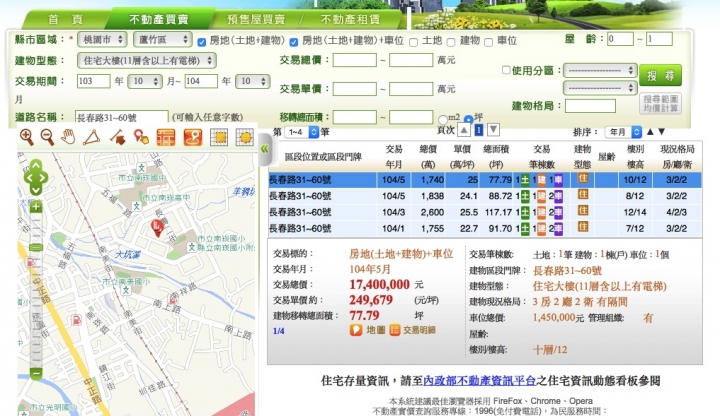
Task: Click the start year 103 field
Action: point(93,81)
